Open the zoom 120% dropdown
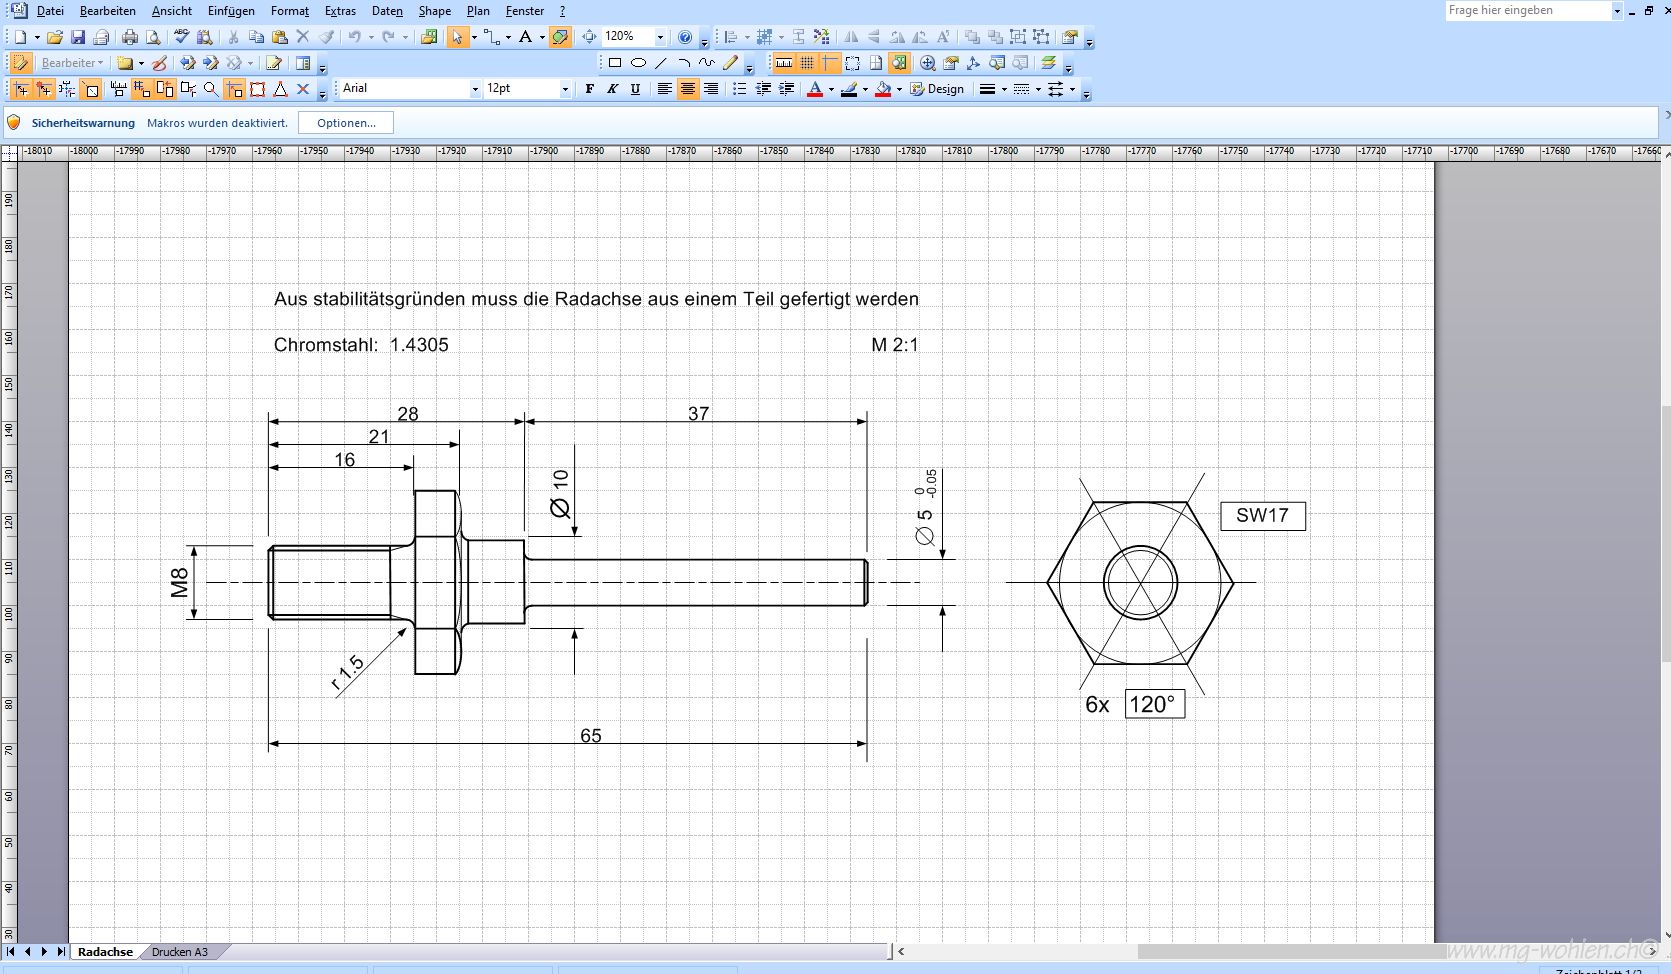This screenshot has width=1671, height=974. tap(660, 37)
